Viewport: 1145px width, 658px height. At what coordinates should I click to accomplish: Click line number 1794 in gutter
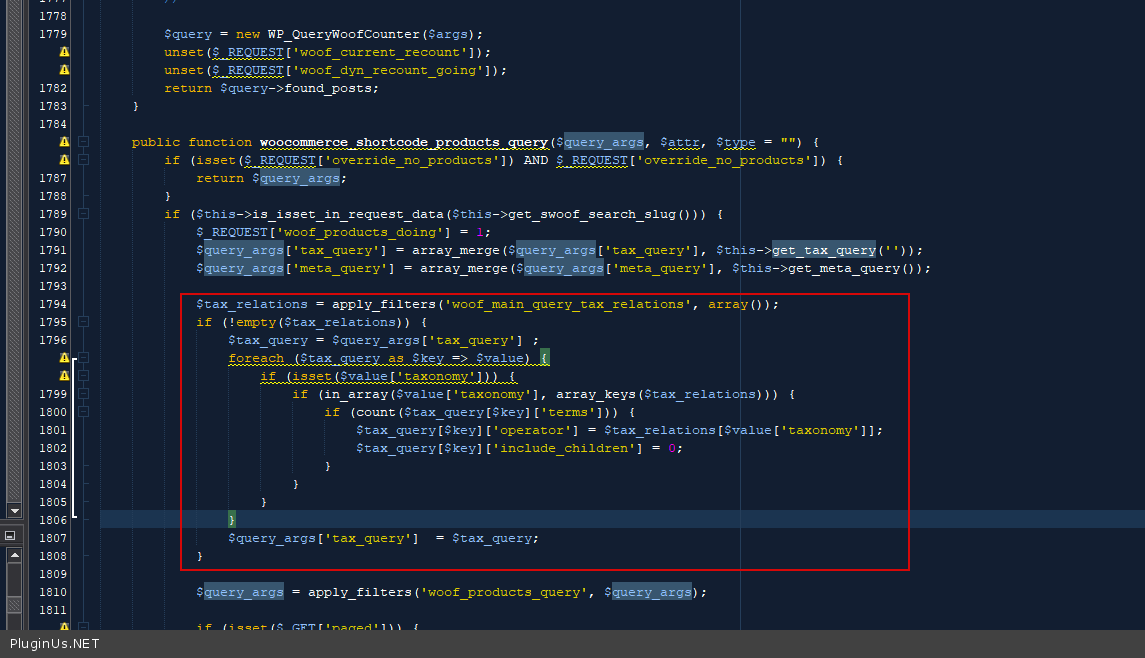point(52,304)
